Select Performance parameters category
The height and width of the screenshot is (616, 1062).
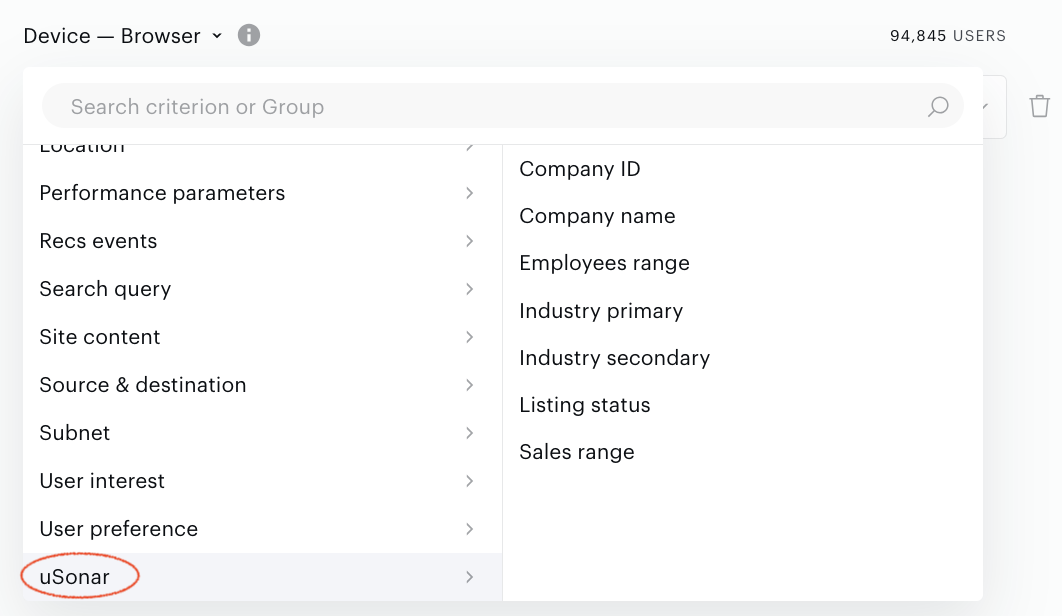tap(263, 193)
